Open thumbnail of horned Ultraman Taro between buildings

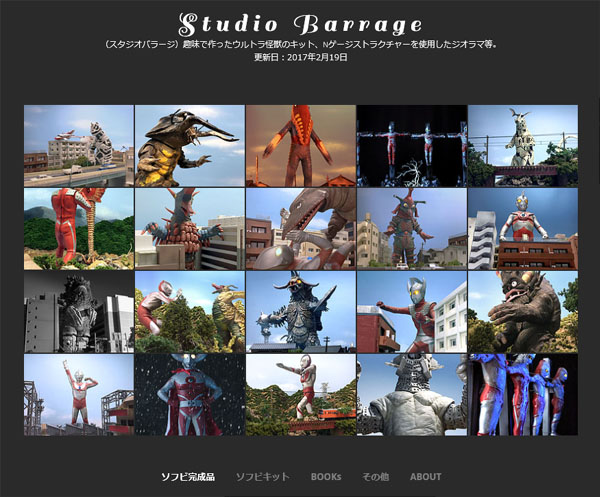[x=412, y=312]
